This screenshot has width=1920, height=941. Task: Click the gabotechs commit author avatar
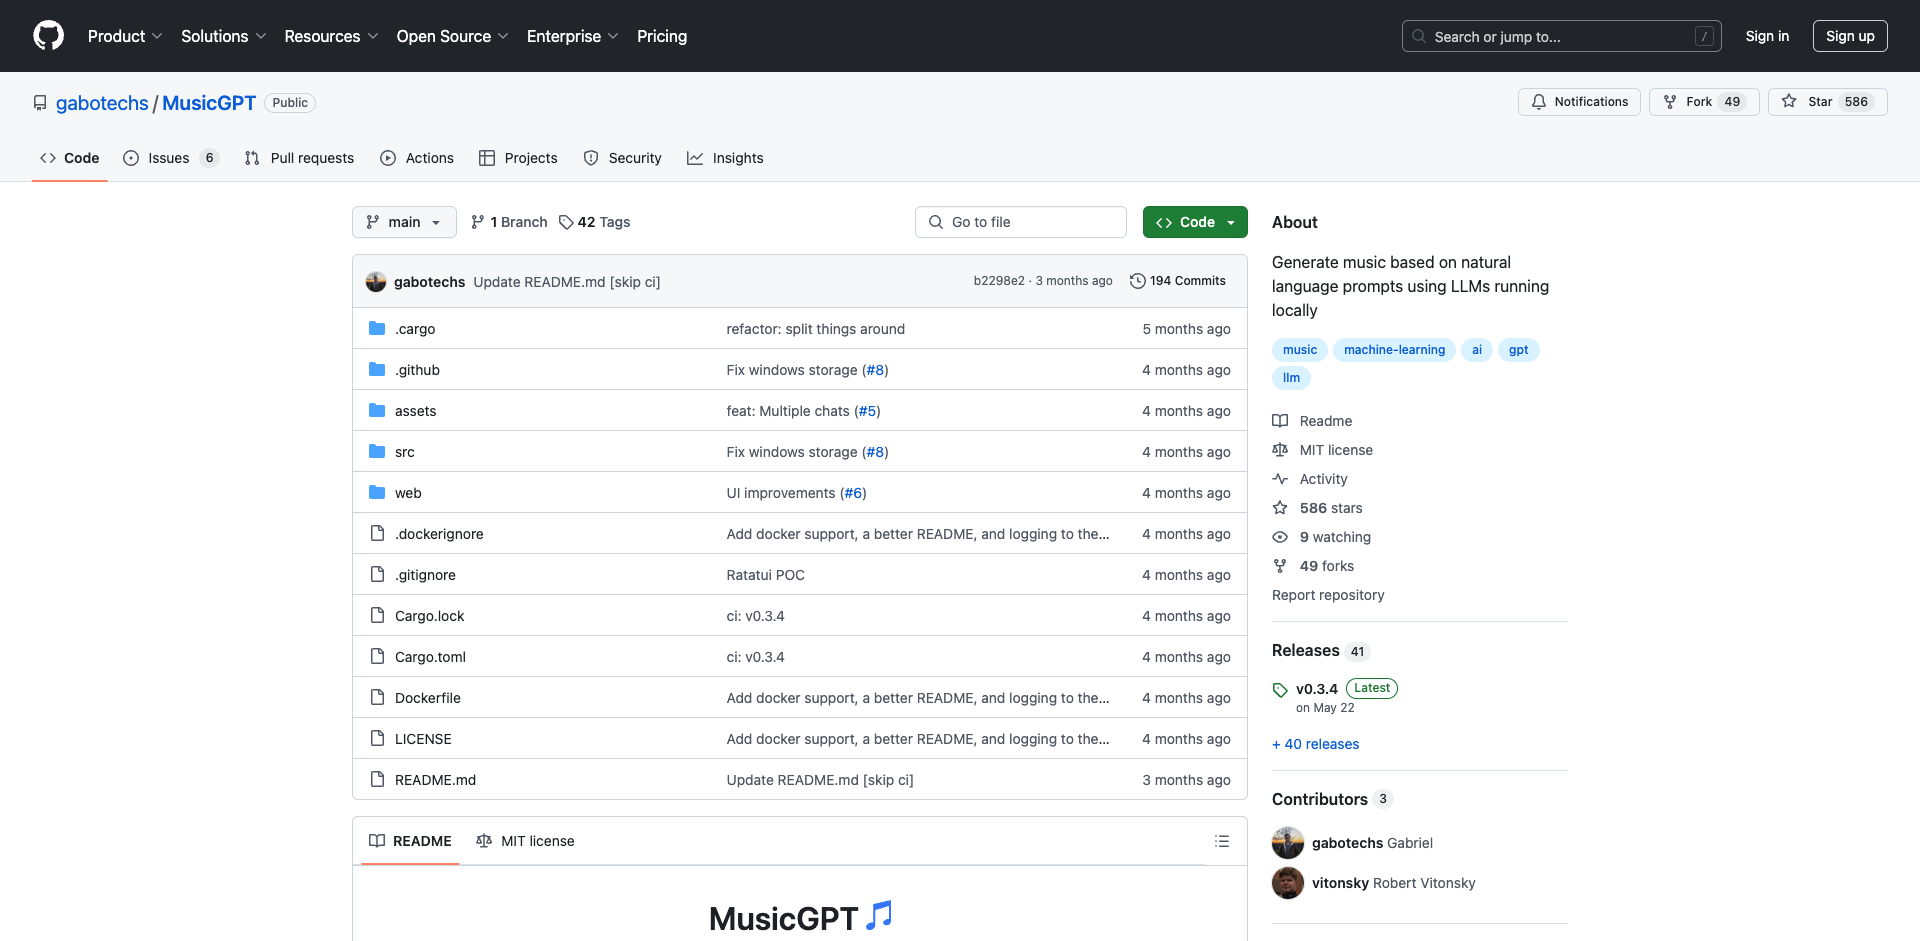click(x=376, y=281)
